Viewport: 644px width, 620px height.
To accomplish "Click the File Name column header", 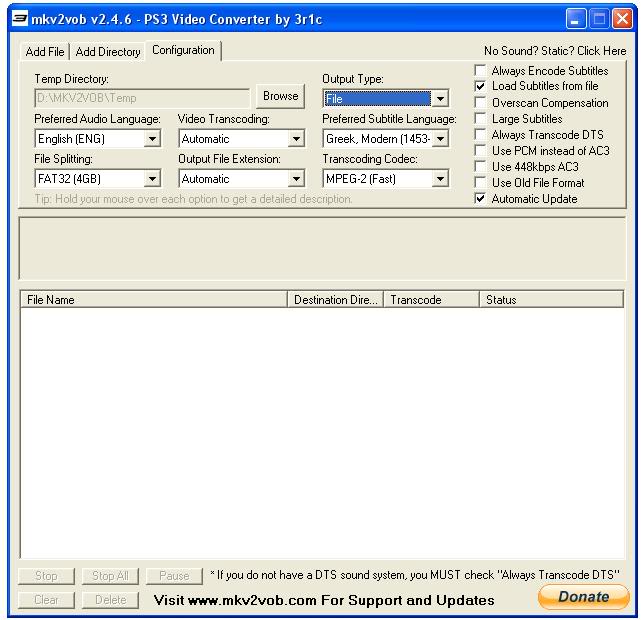I will click(154, 299).
